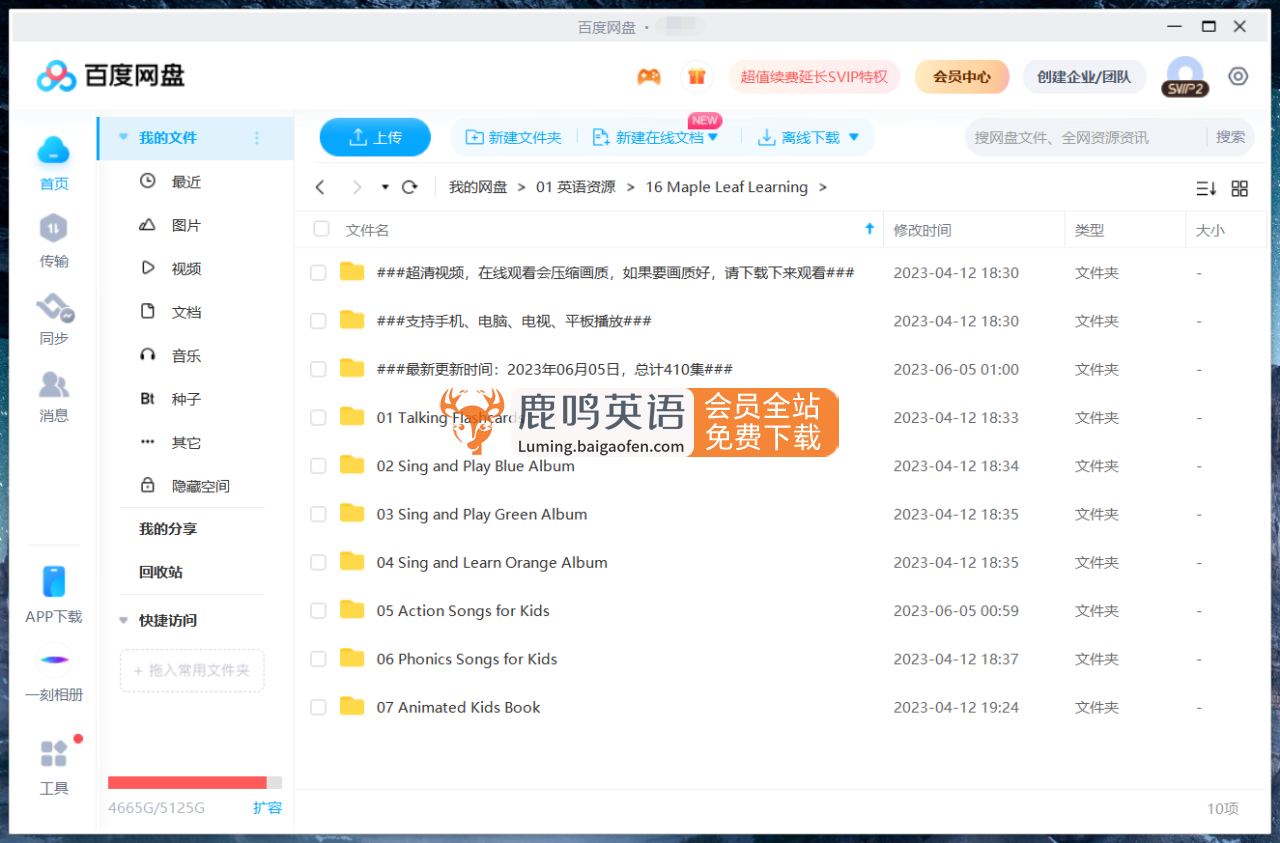
Task: Sort by 大小 column header
Action: click(1210, 230)
